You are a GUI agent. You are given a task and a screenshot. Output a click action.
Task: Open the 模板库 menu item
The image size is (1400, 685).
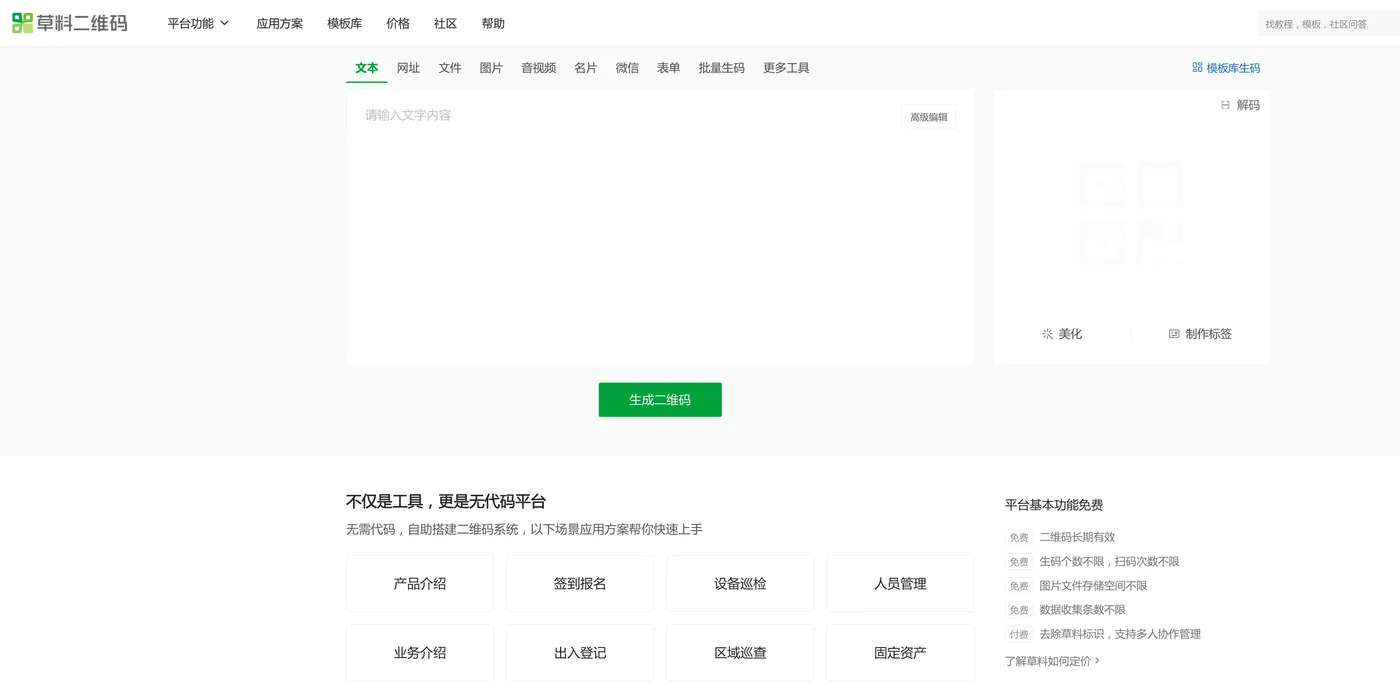pyautogui.click(x=344, y=23)
